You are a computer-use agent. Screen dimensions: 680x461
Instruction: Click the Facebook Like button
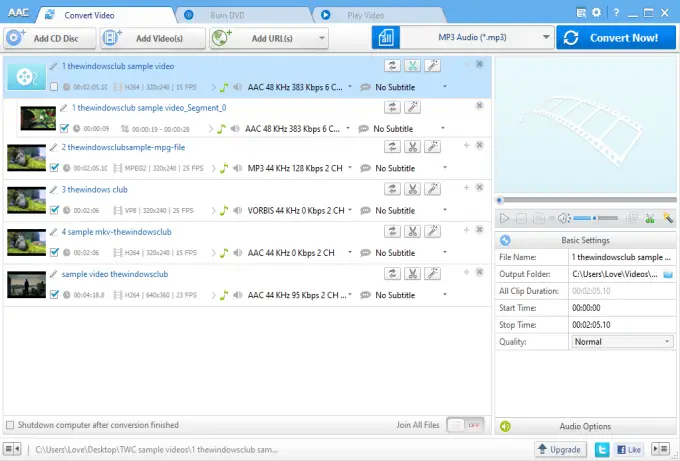coord(628,449)
